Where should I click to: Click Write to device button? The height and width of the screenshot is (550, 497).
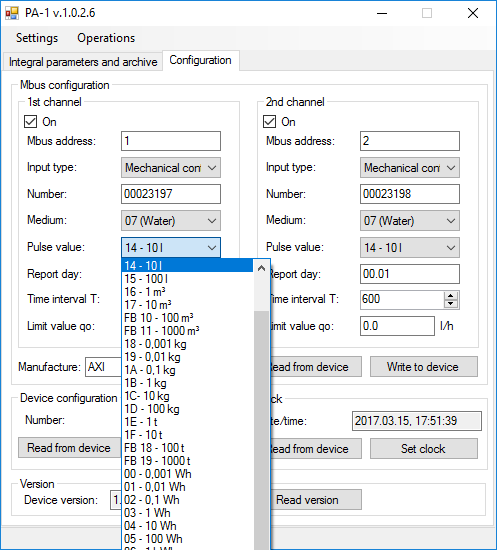tap(423, 367)
